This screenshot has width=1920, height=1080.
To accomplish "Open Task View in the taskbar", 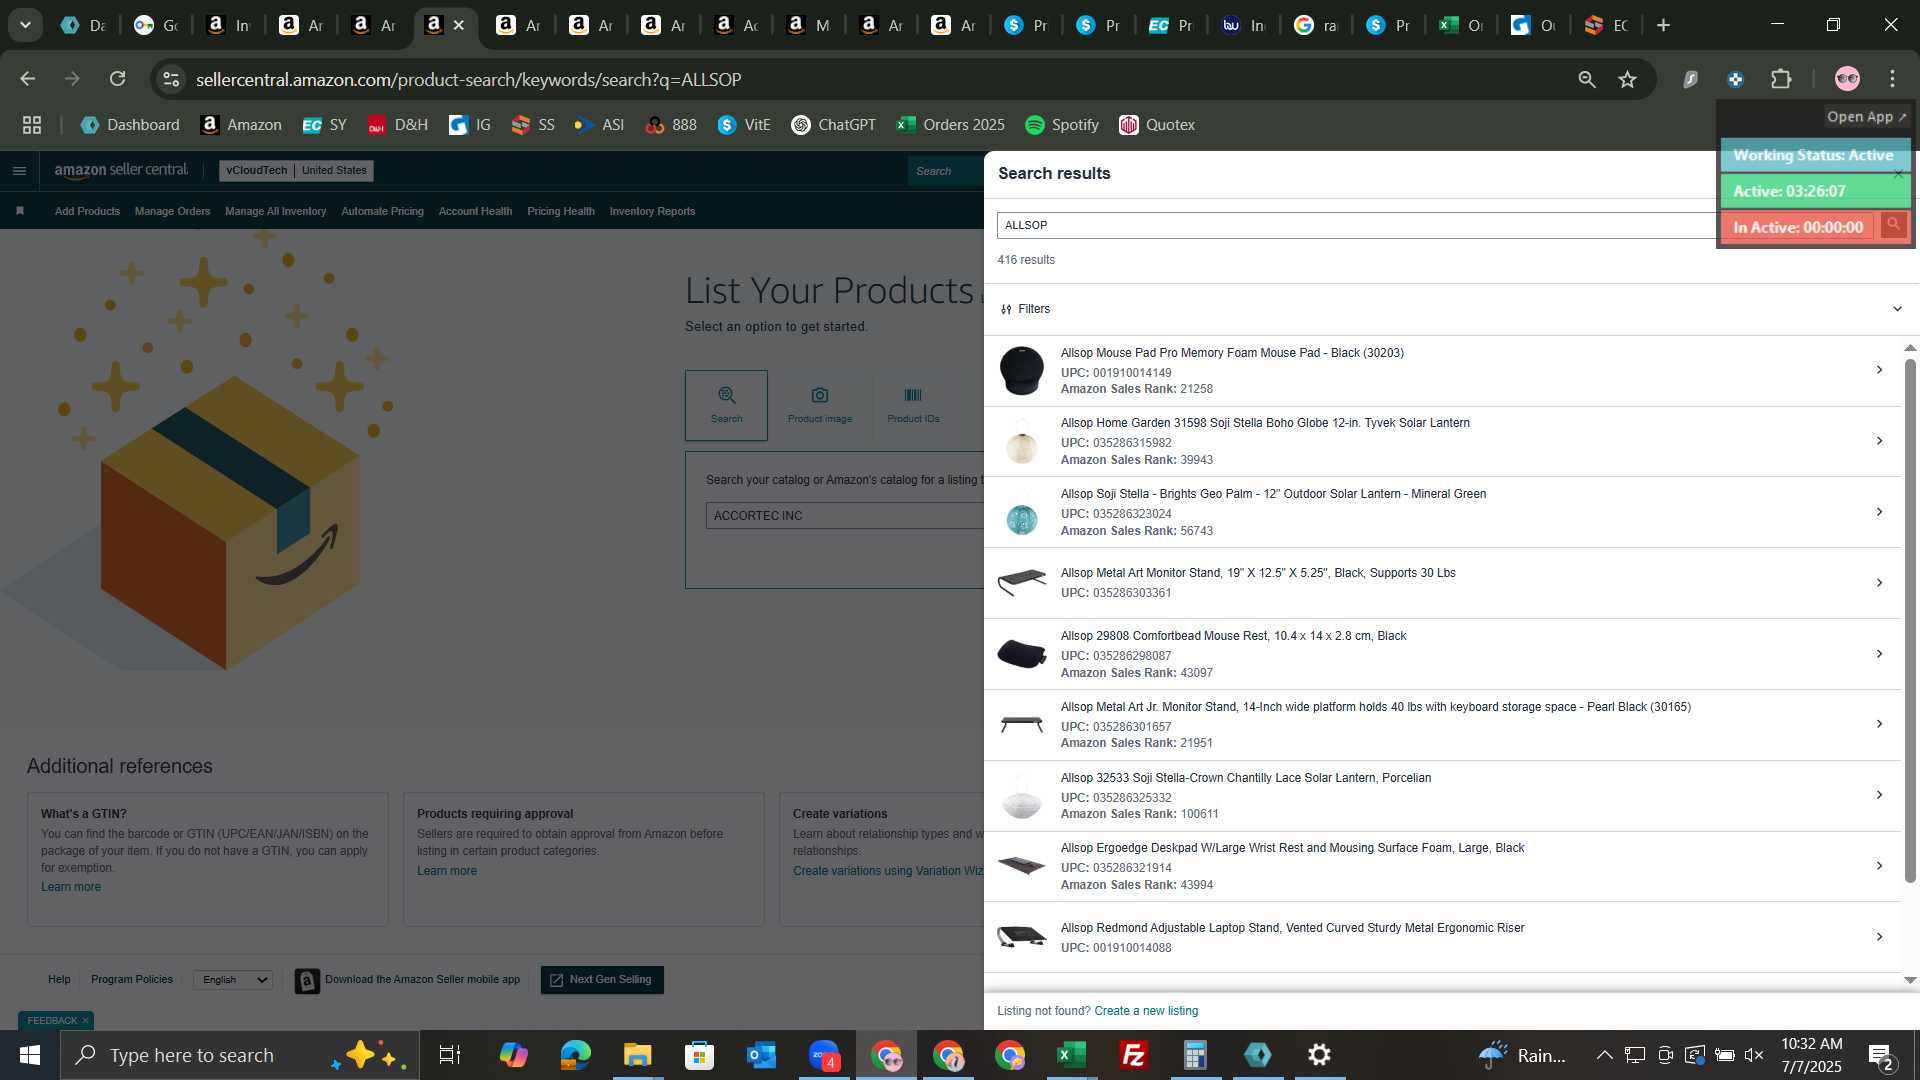I will (x=450, y=1055).
